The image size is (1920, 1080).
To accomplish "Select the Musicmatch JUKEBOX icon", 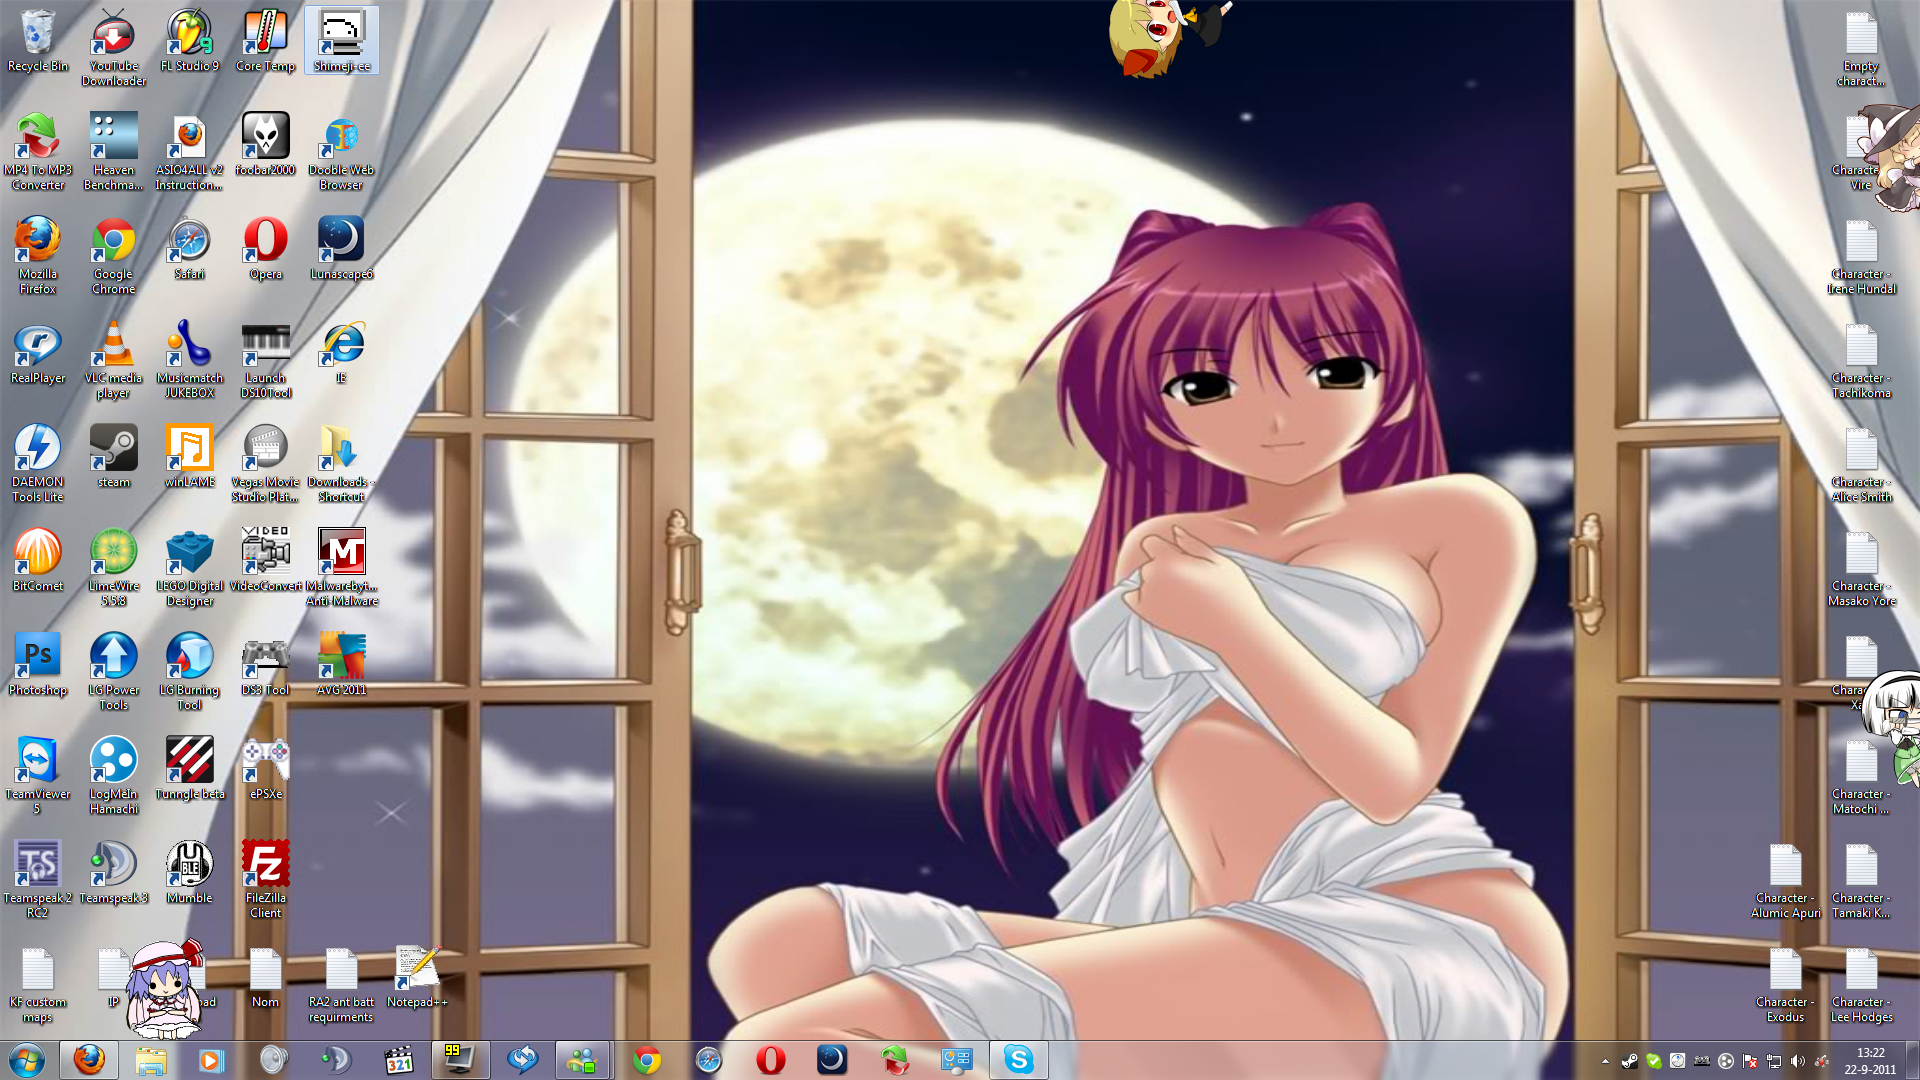I will tap(189, 359).
